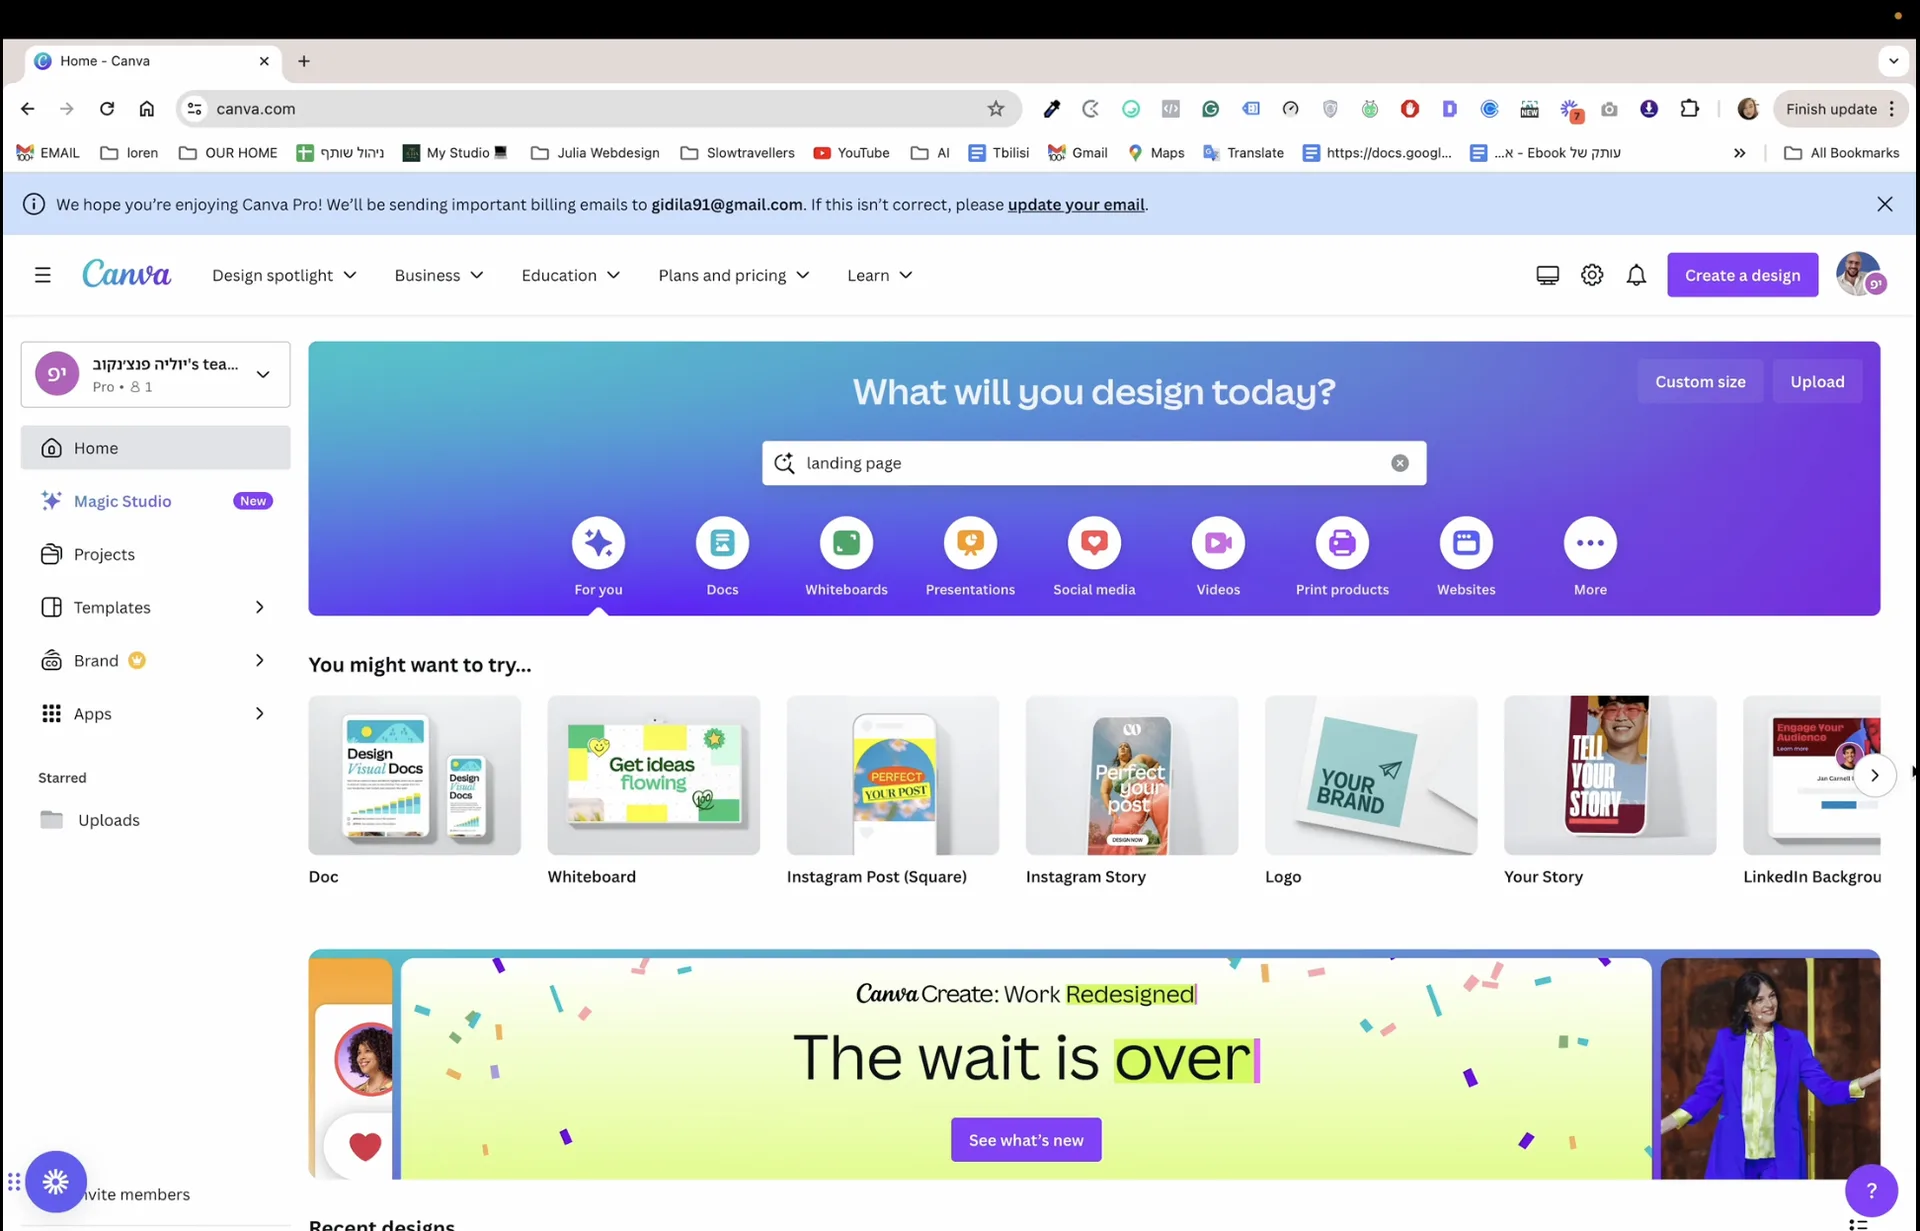Bookmark this page with the star icon
The height and width of the screenshot is (1231, 1920).
996,109
